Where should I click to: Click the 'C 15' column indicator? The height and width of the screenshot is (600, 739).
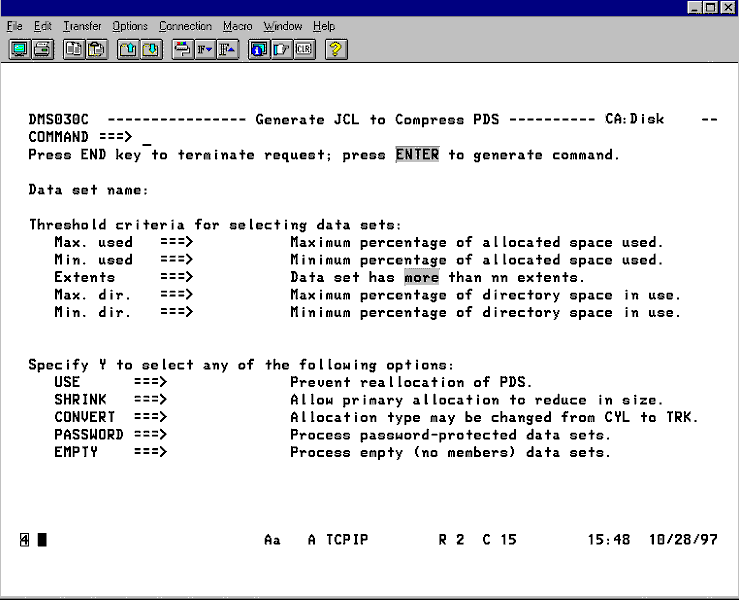[499, 540]
